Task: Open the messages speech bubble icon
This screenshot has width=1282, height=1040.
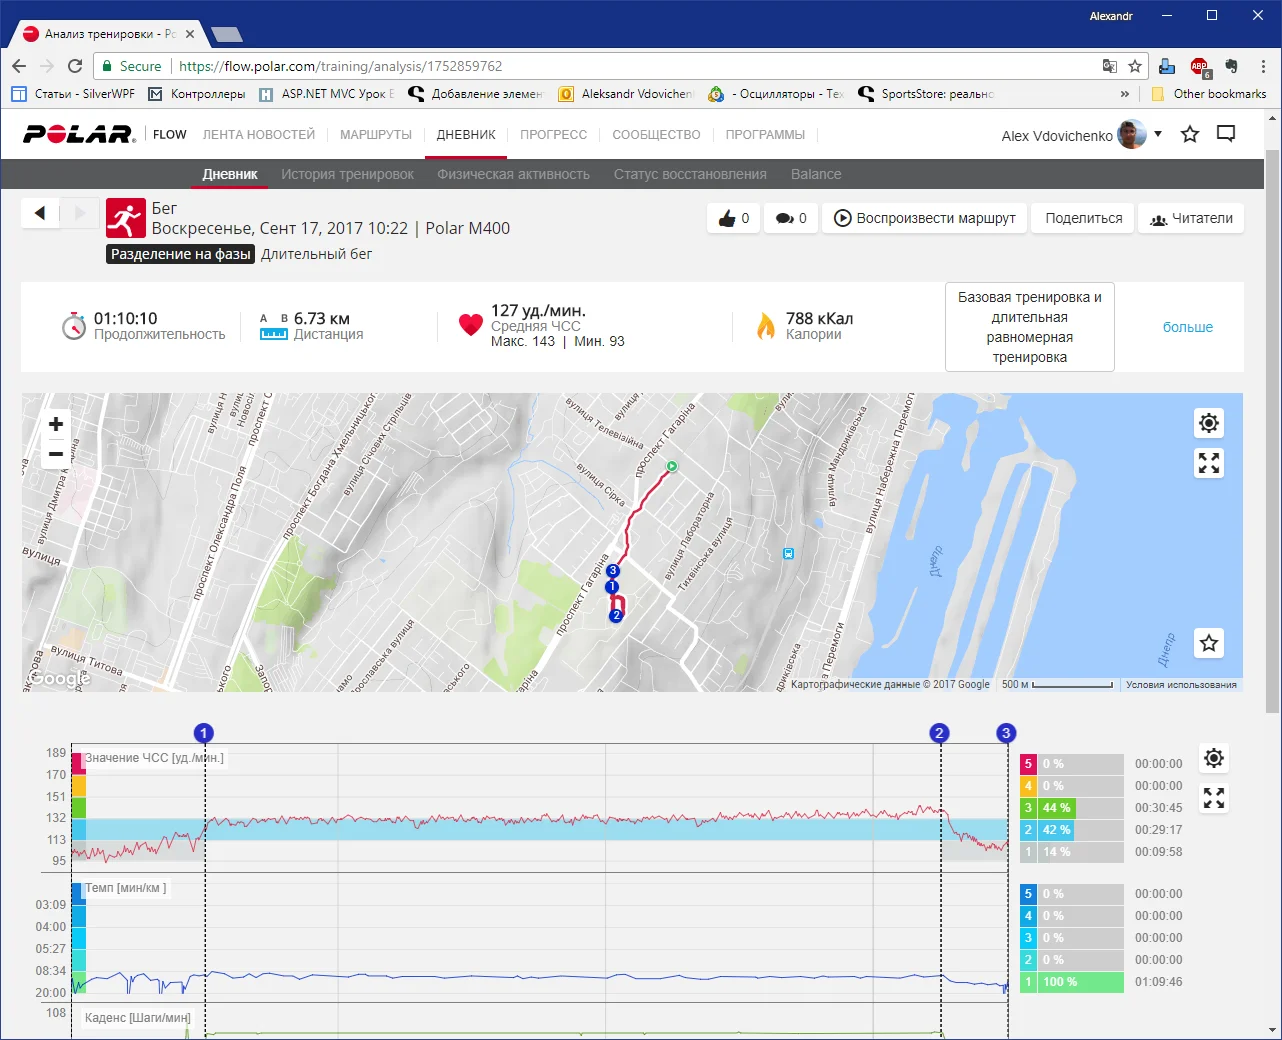Action: [1226, 134]
